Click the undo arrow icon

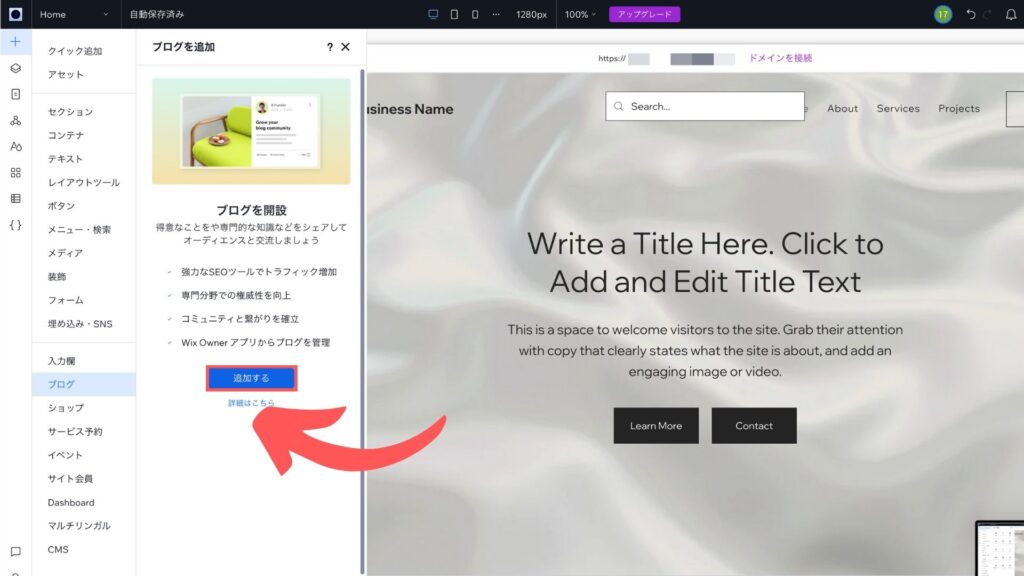coord(971,14)
